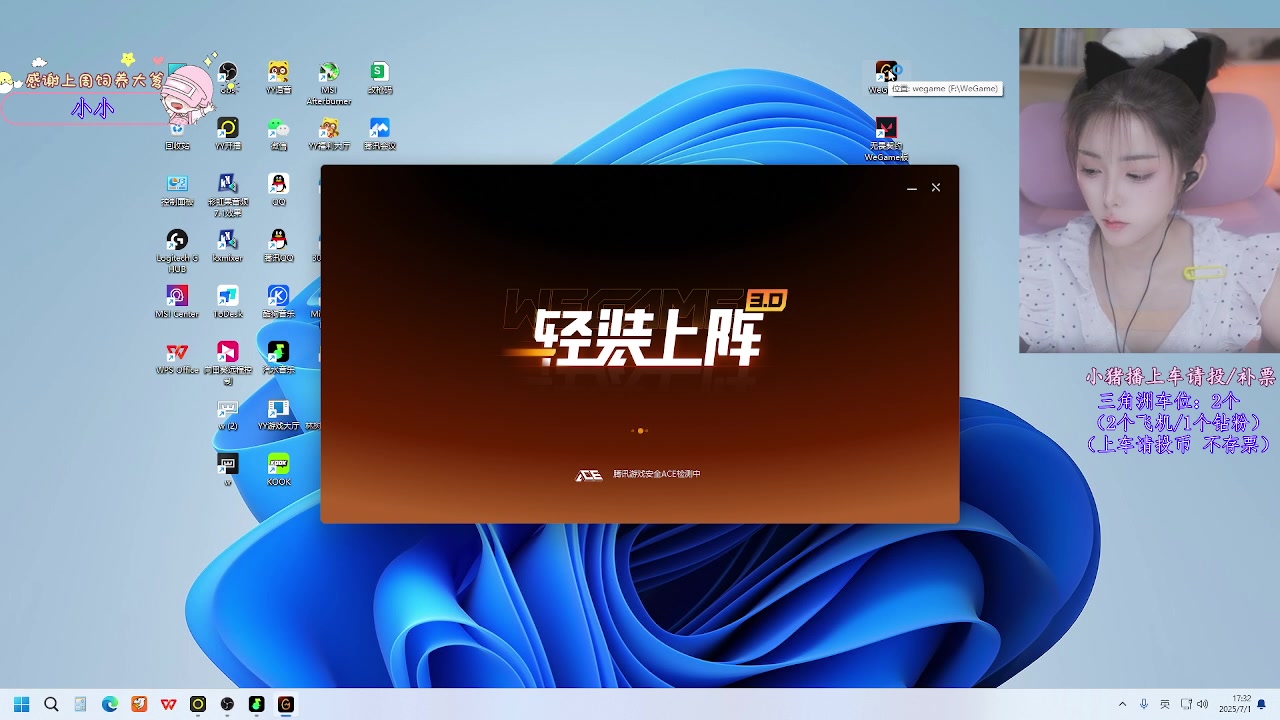Show hidden system tray icons
This screenshot has width=1280, height=720.
[1122, 704]
